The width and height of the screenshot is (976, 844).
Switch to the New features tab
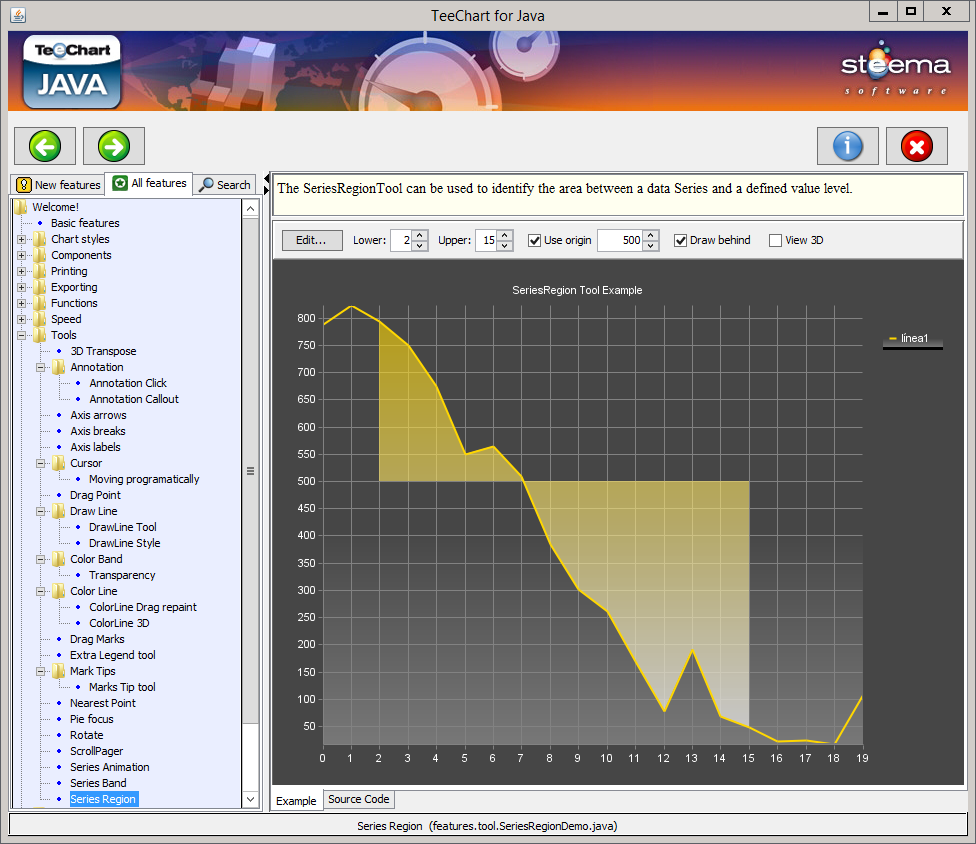point(58,185)
